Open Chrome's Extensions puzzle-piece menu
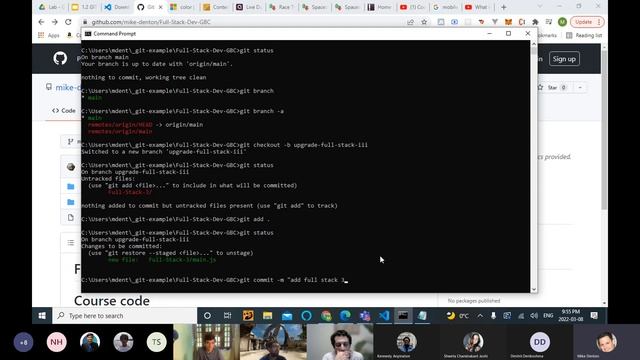Screen dimensions: 640x360 (x=535, y=22)
